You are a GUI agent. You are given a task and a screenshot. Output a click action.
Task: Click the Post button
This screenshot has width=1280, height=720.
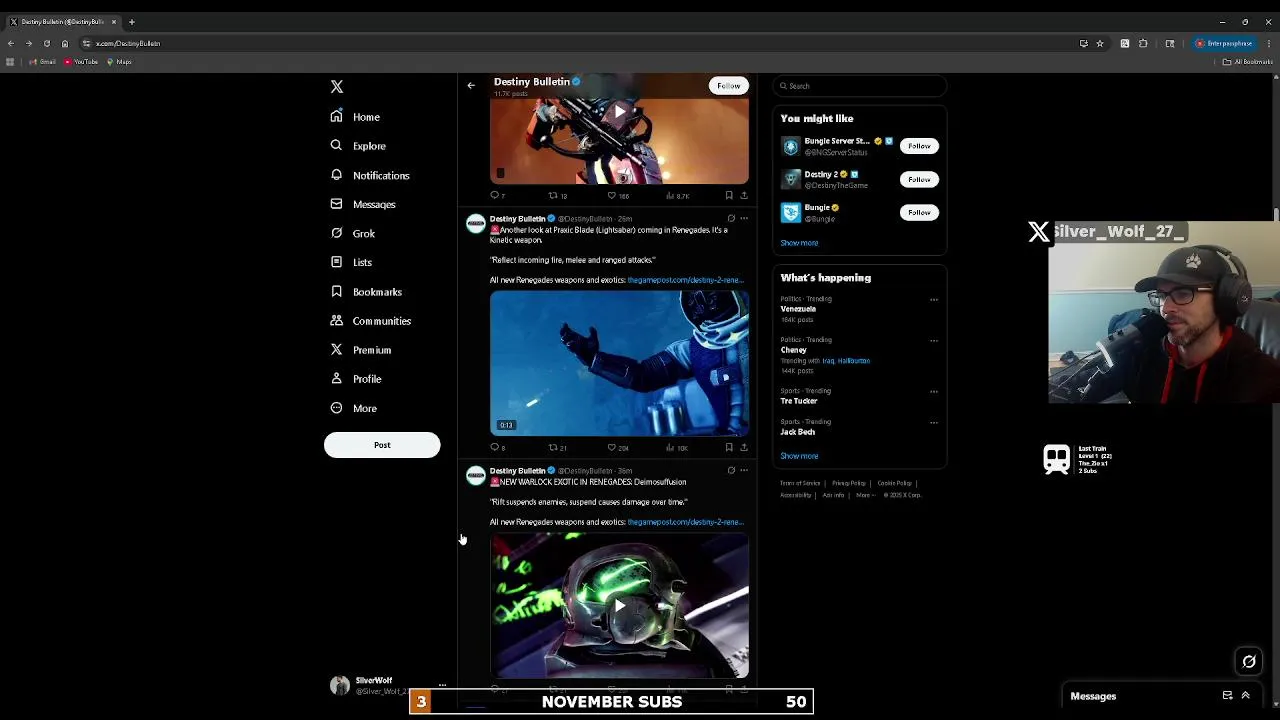[382, 445]
